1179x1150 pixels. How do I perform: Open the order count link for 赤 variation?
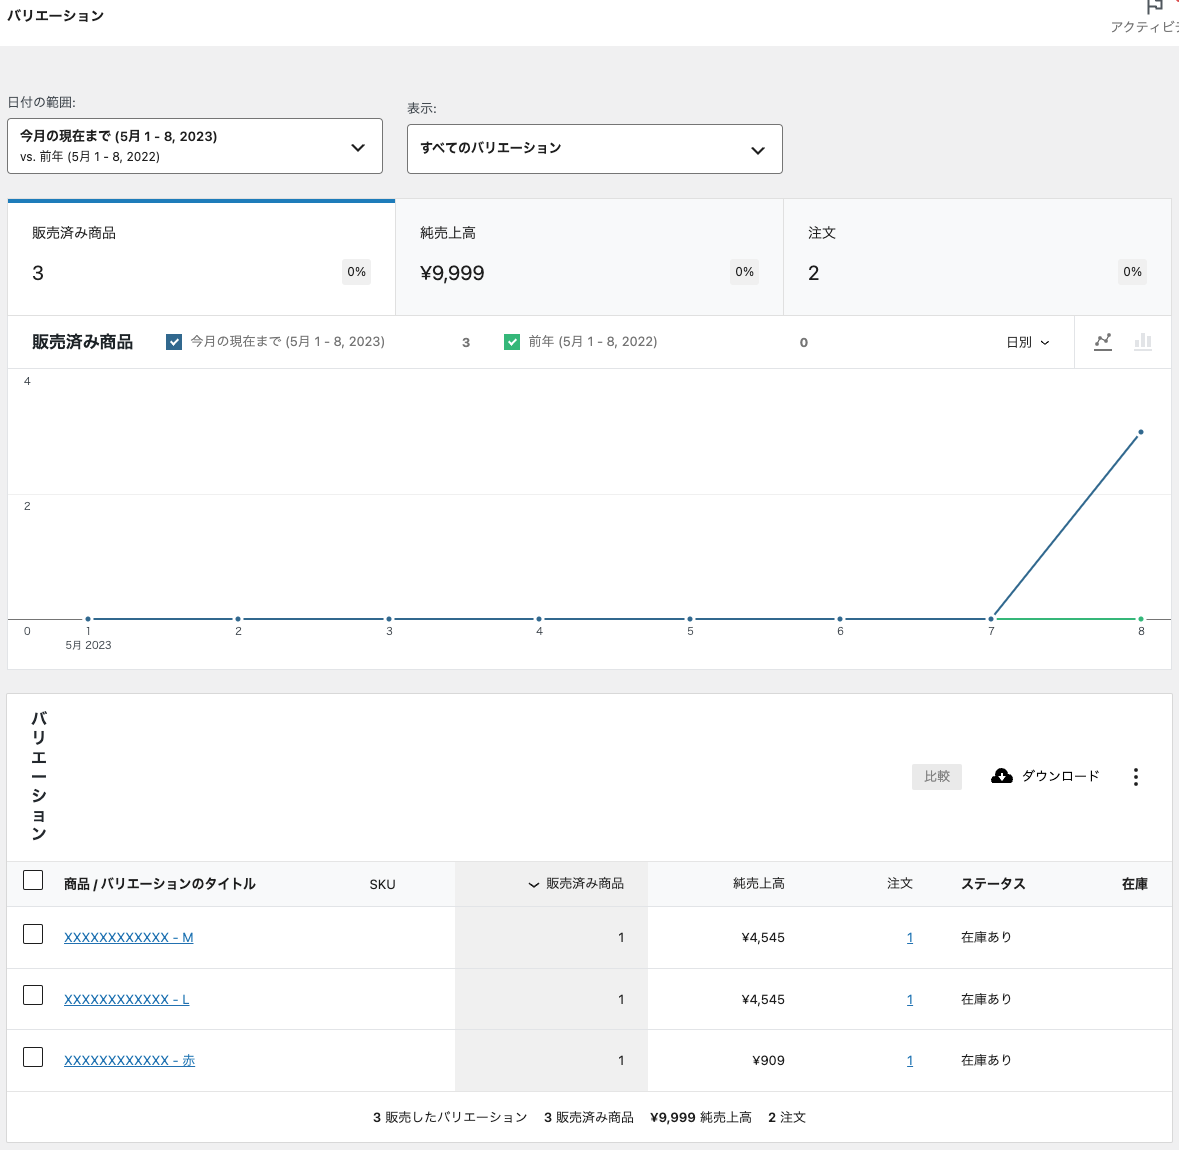(910, 1061)
